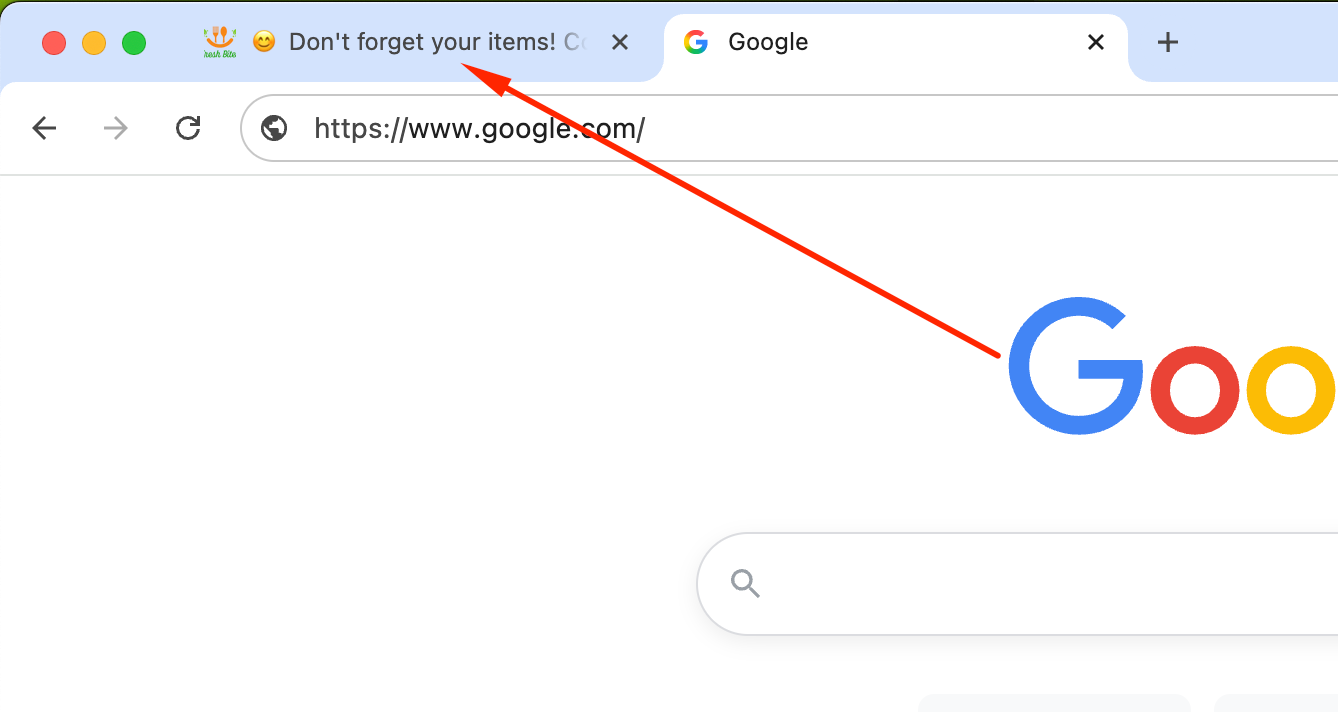Click the greyed-out forward arrow
Screen dimensions: 1338x712
click(x=116, y=128)
